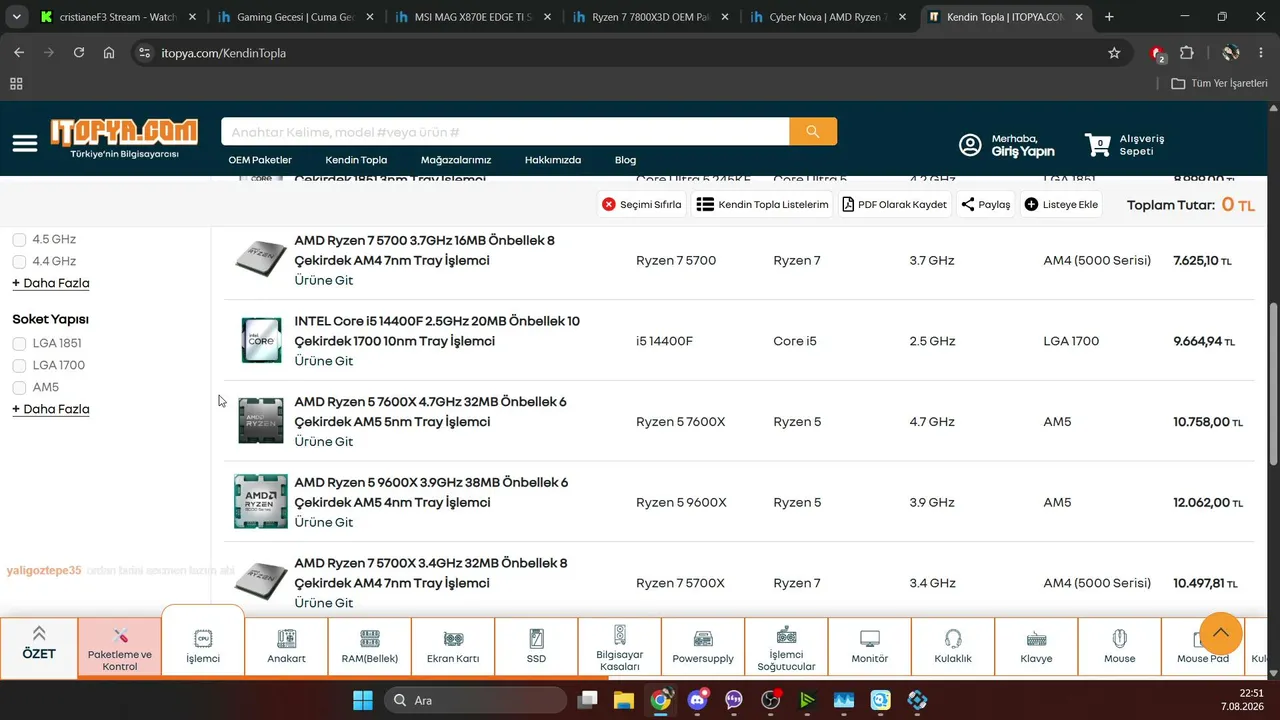This screenshot has width=1280, height=720.
Task: Open Kendin Topla in the site navigation
Action: [356, 160]
